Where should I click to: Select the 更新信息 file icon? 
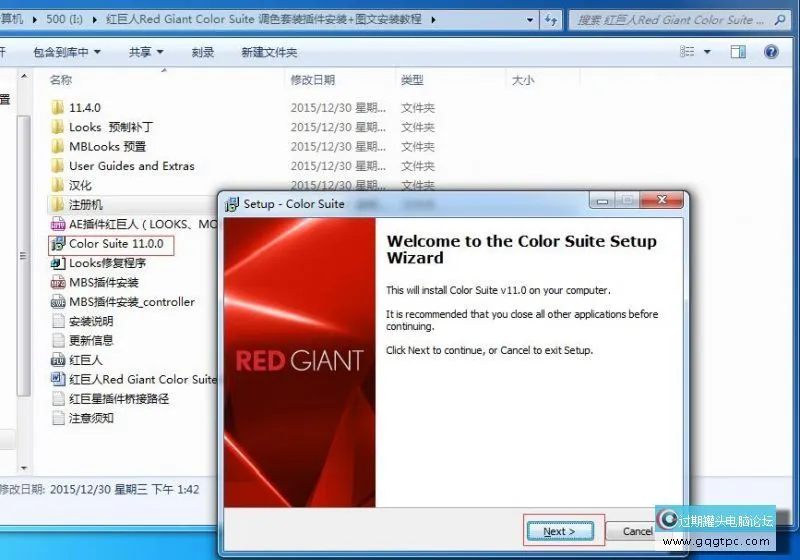tap(58, 341)
